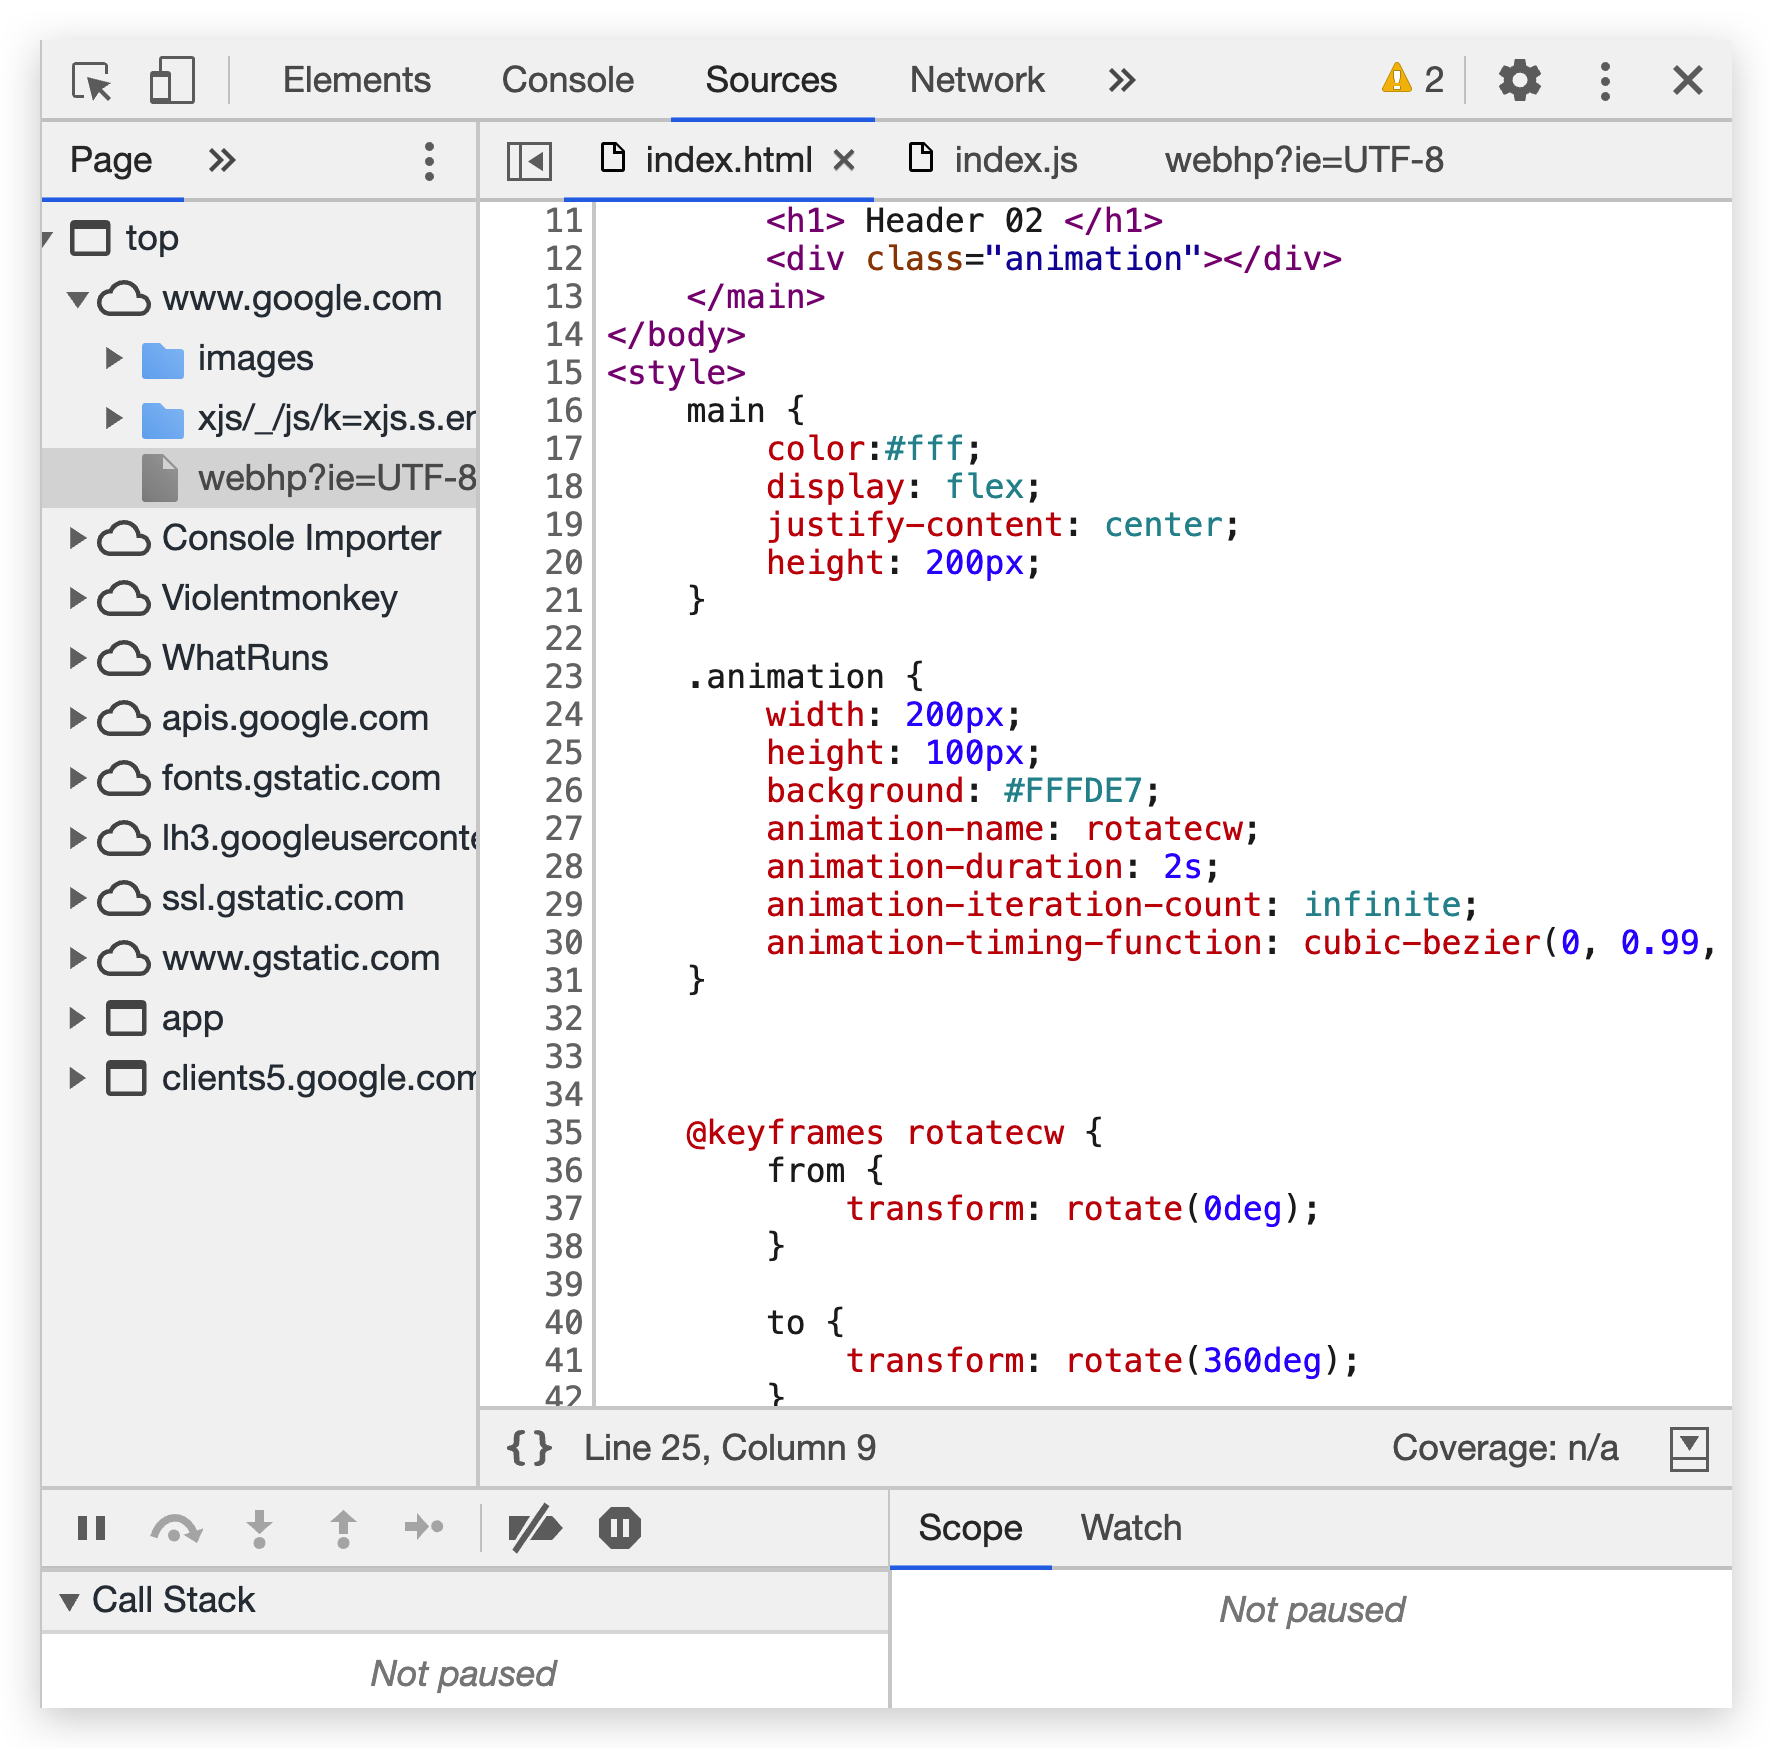Screen dimensions: 1772x1748
Task: Select webhp?ie=UTF-8 file in tree
Action: click(x=336, y=478)
